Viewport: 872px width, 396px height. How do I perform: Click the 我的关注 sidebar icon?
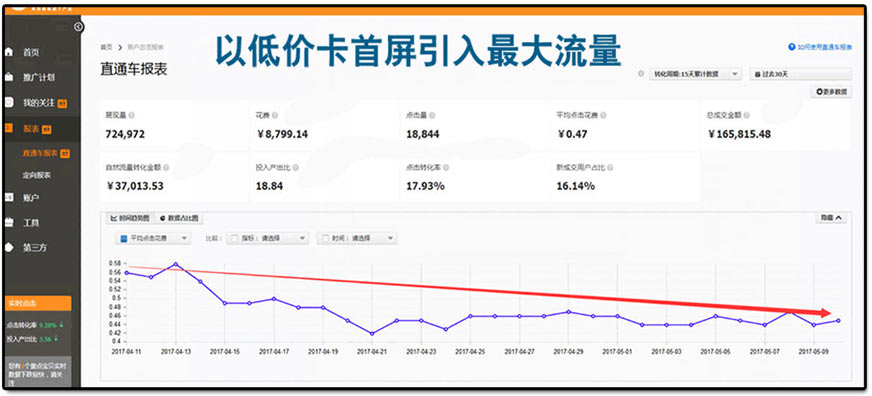(8, 103)
